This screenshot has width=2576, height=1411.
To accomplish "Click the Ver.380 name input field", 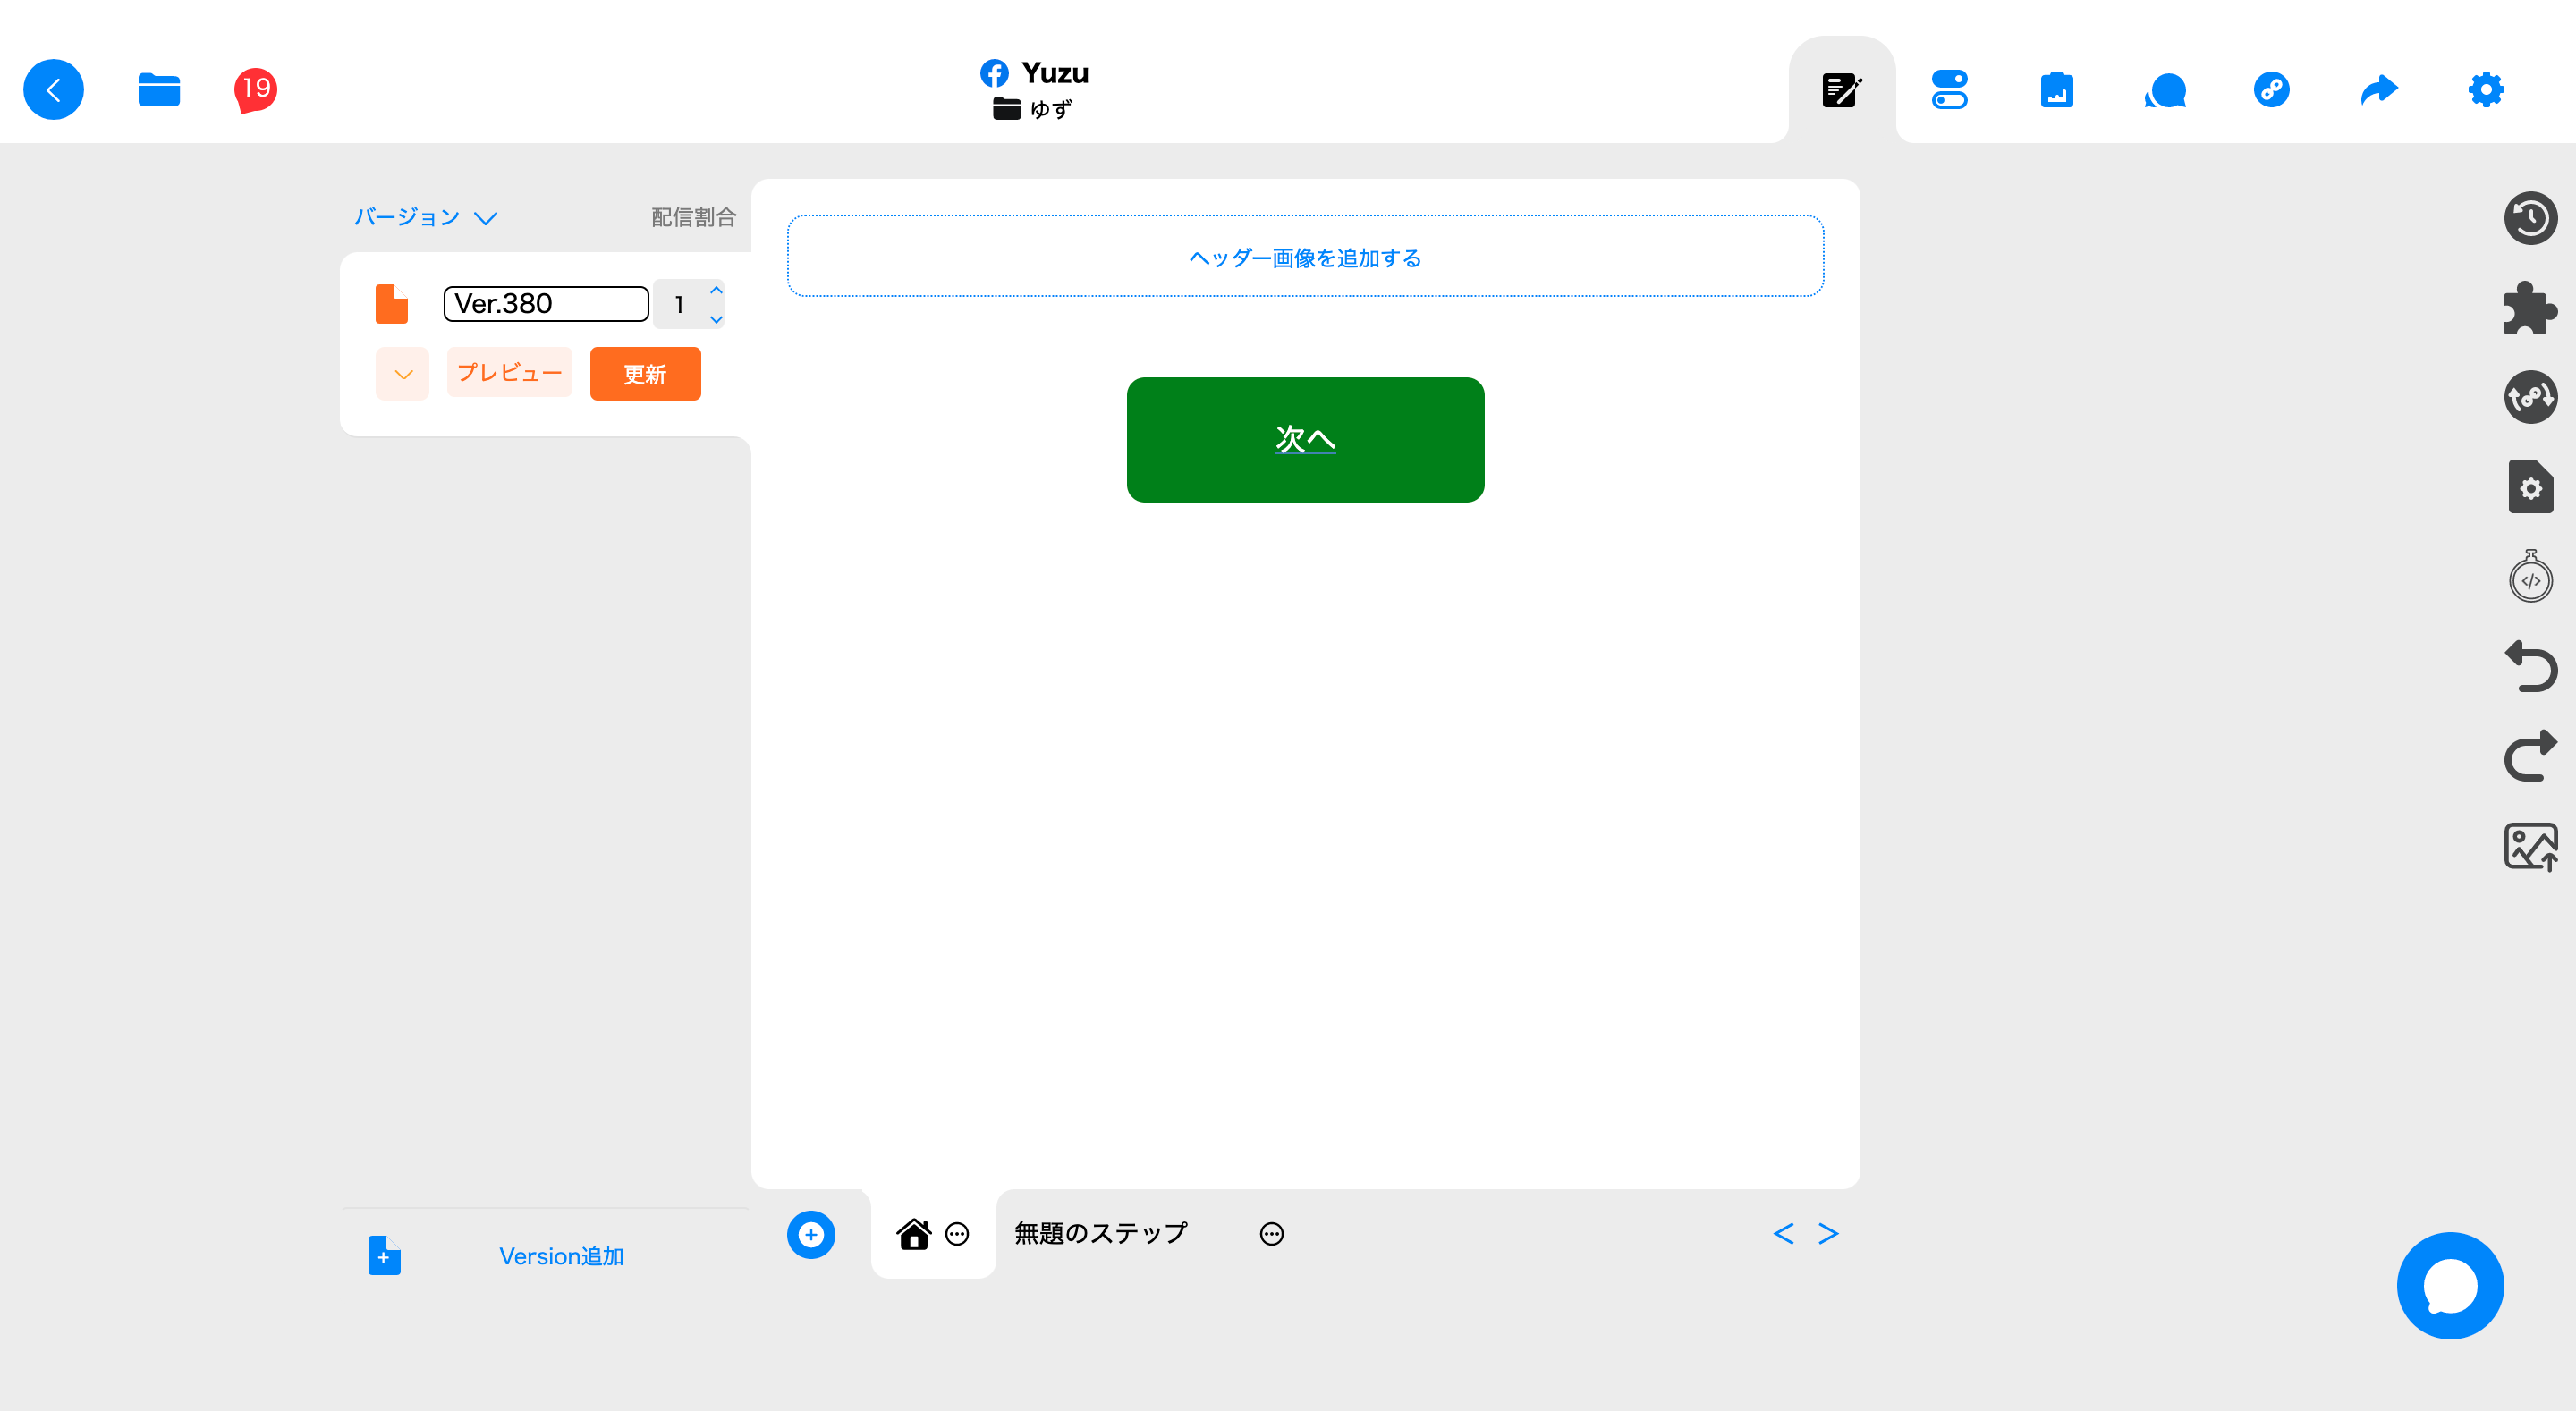I will click(546, 303).
